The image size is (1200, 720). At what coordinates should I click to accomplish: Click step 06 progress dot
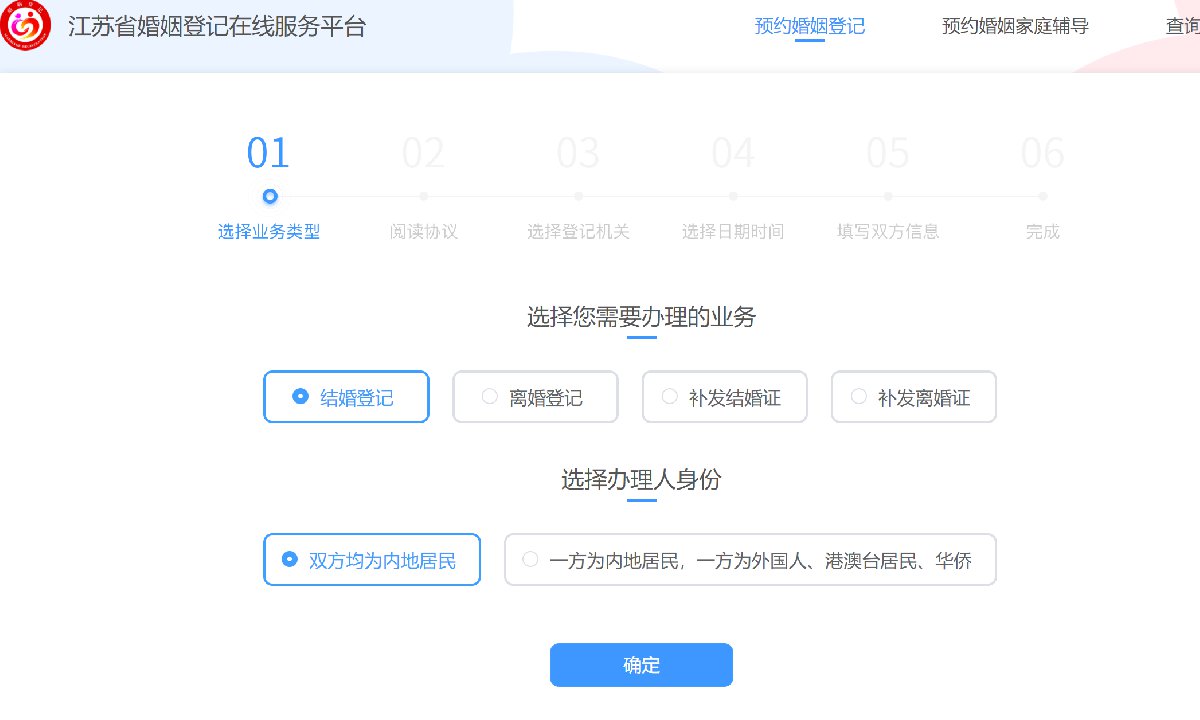(x=1043, y=196)
